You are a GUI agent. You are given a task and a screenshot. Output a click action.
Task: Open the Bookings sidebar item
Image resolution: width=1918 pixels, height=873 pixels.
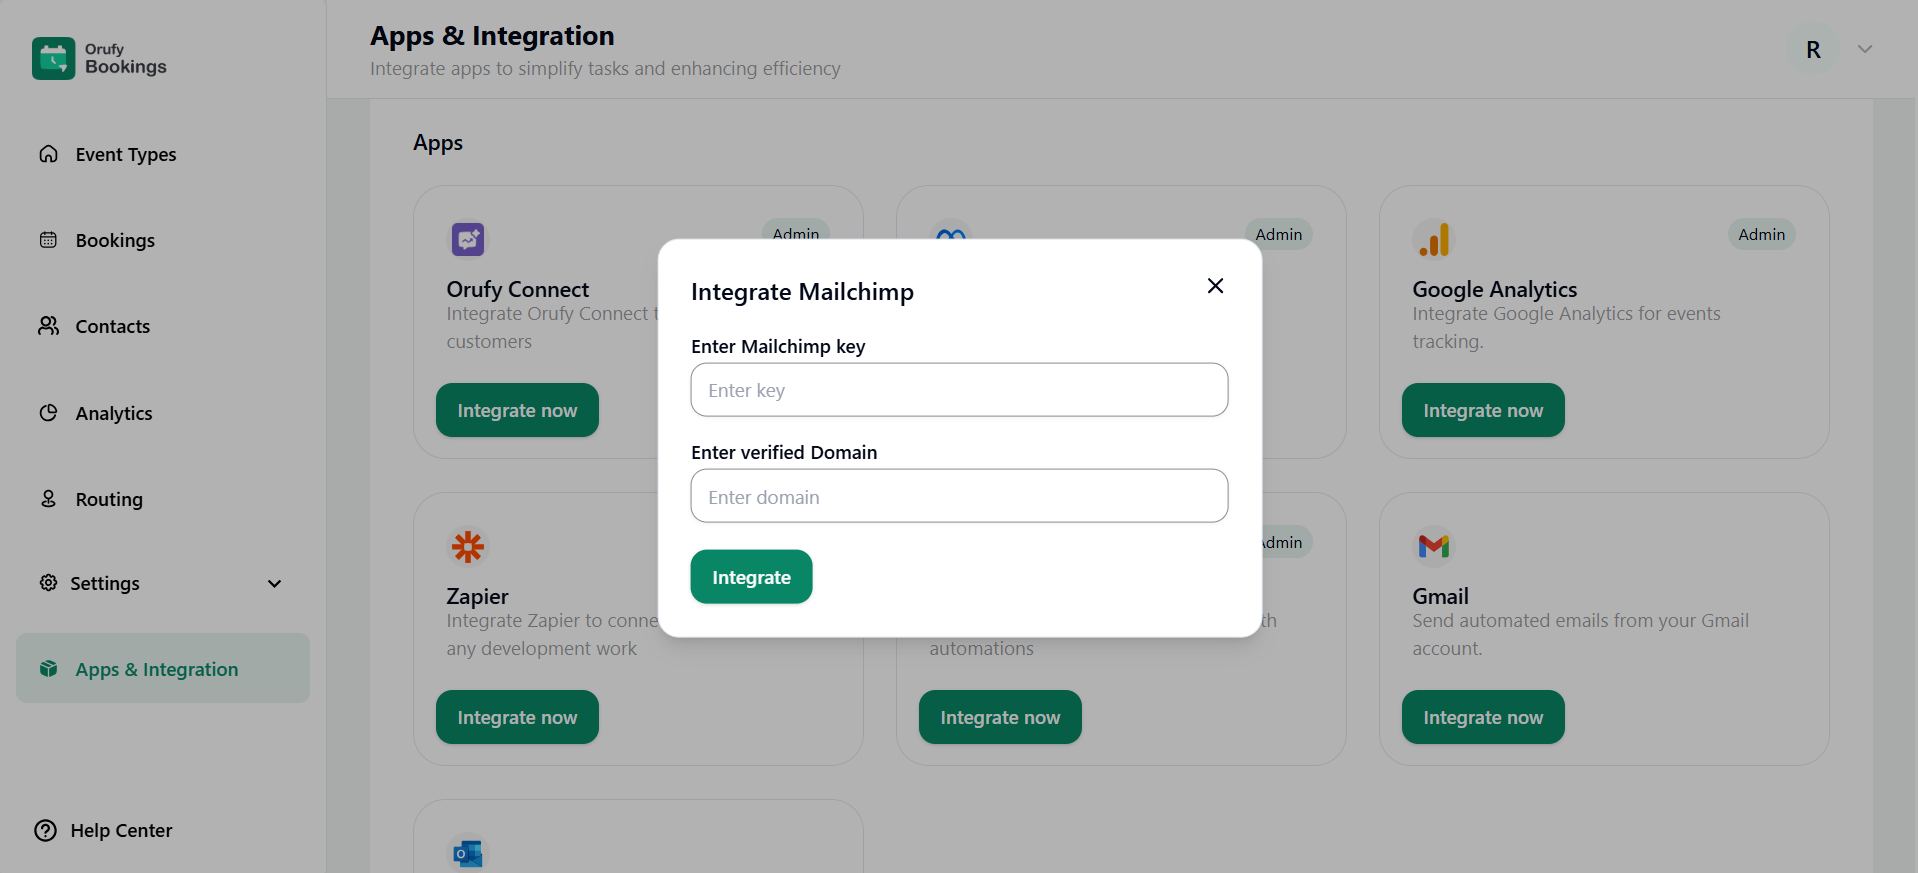point(115,240)
